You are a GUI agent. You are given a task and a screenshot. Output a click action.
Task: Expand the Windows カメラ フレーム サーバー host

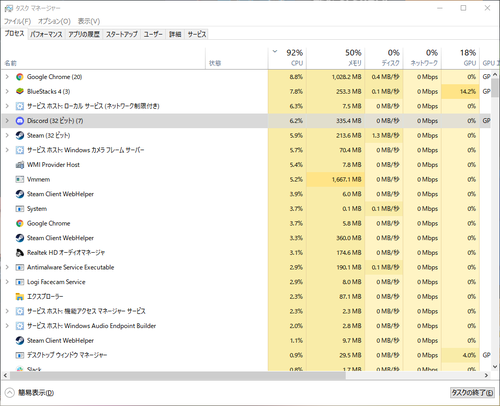tap(7, 150)
